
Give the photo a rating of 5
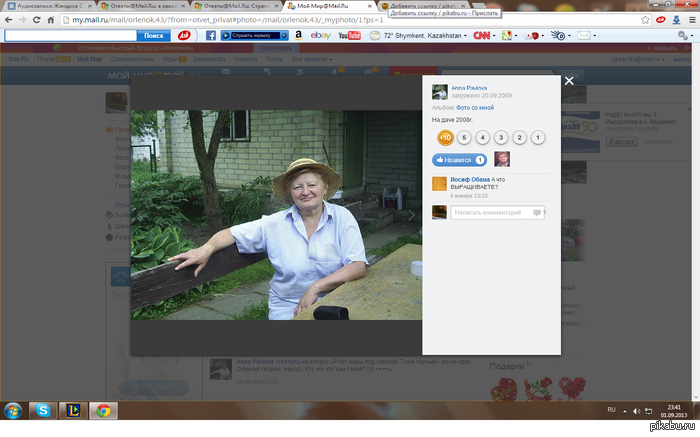tap(464, 137)
